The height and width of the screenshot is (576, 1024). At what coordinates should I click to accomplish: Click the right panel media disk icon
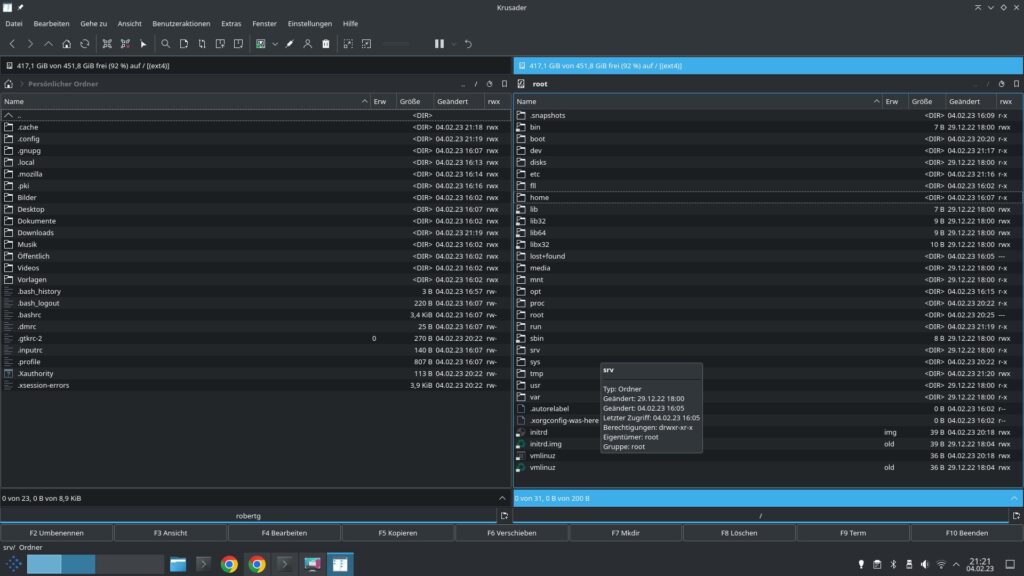click(522, 66)
